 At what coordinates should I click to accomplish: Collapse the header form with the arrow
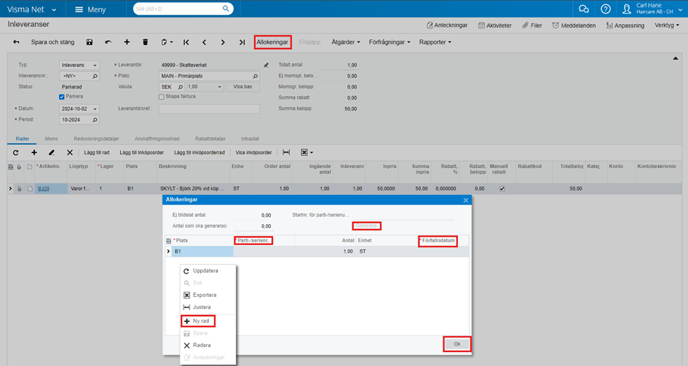(675, 58)
